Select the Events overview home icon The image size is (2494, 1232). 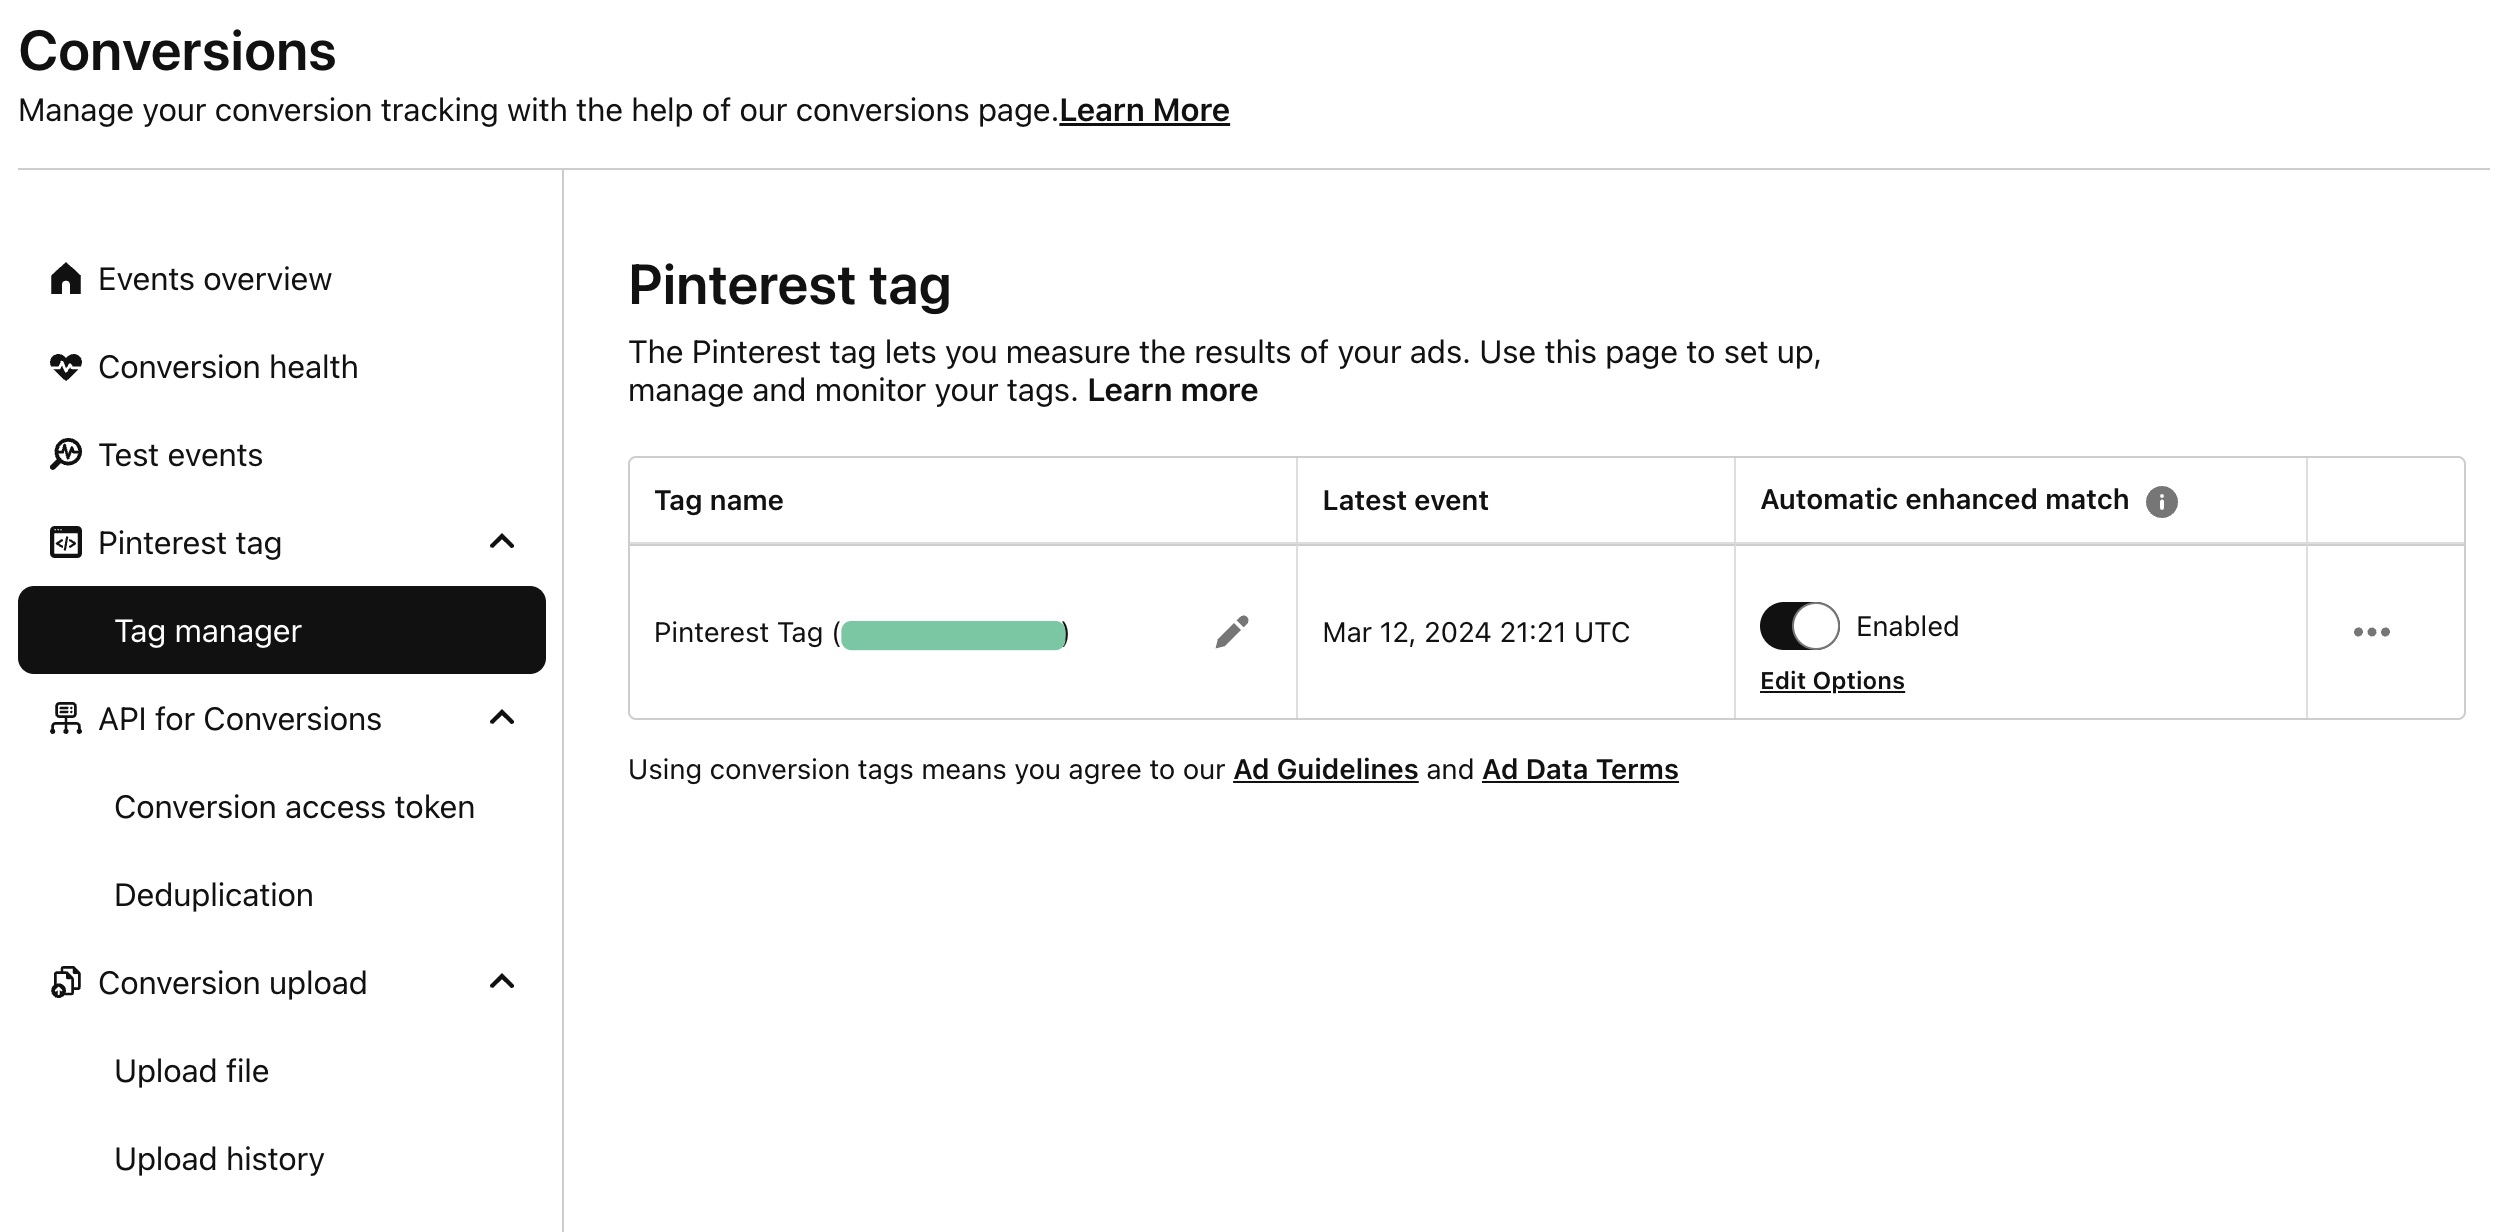click(x=64, y=278)
